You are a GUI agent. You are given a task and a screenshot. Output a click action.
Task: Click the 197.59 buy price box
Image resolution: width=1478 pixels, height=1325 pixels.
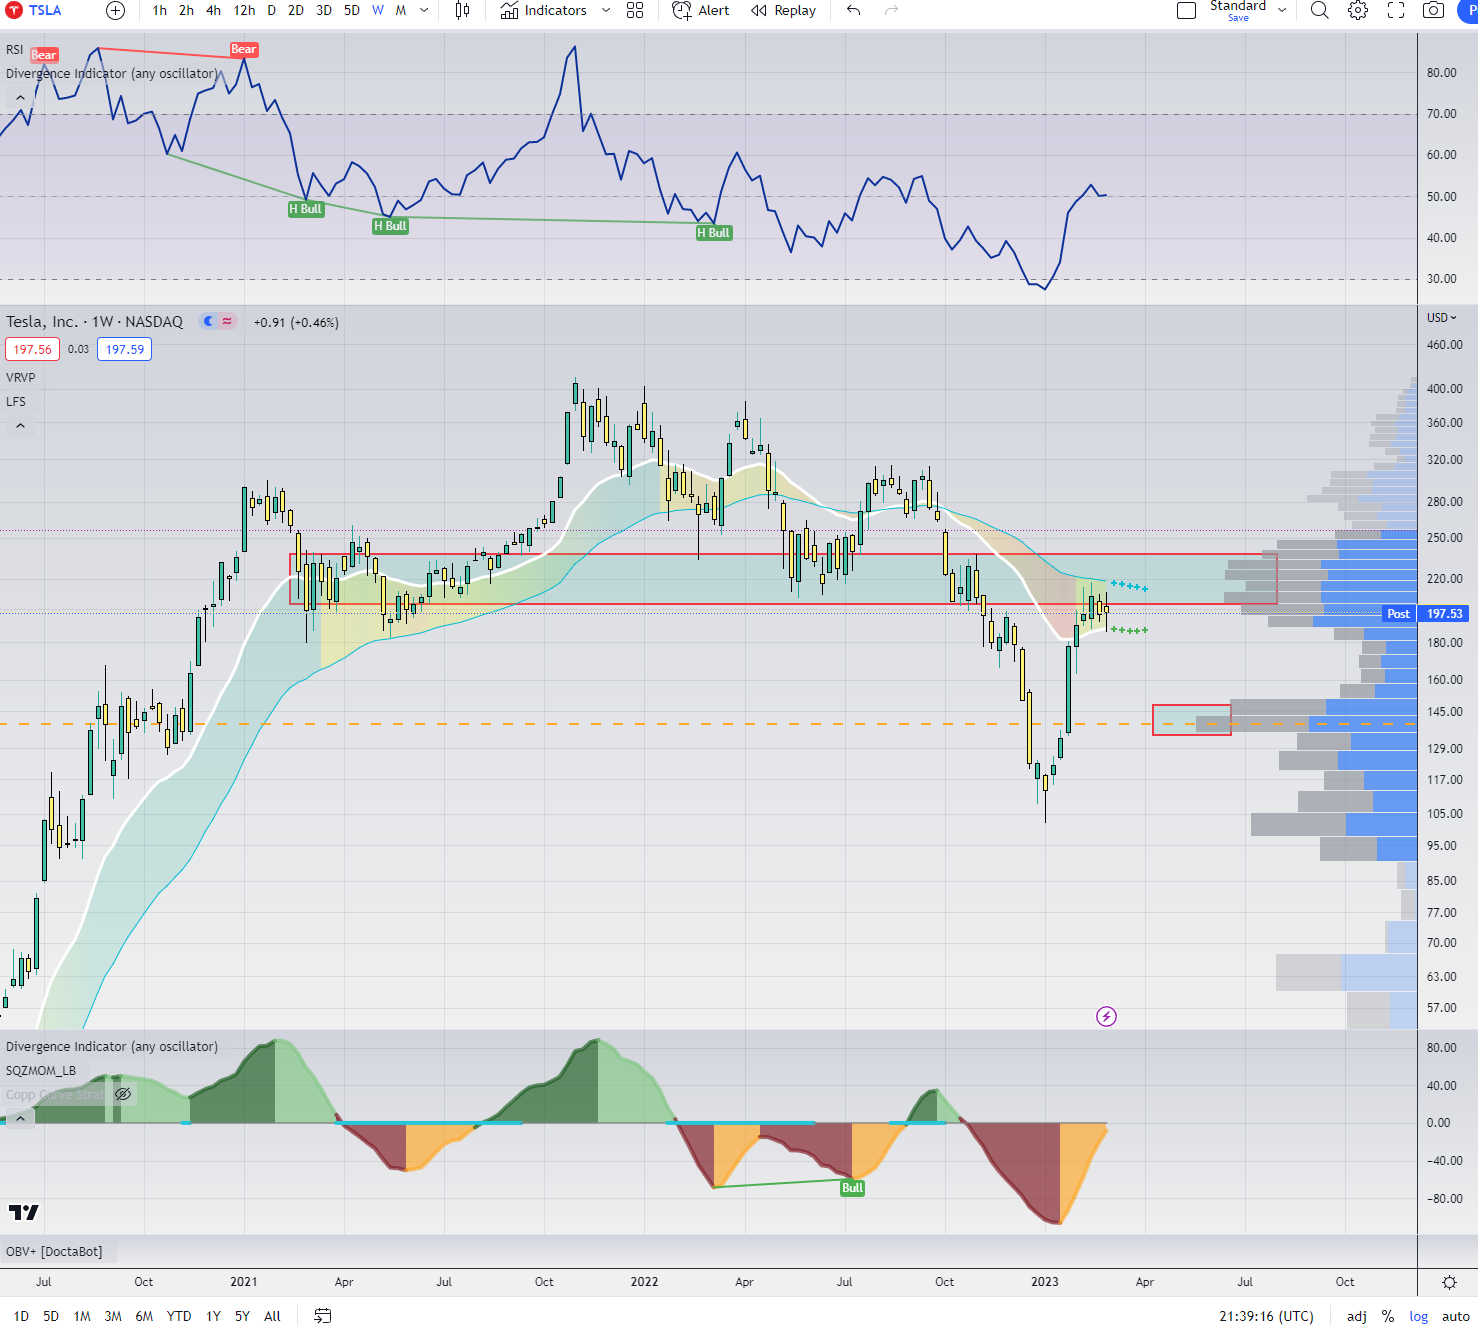[x=125, y=349]
